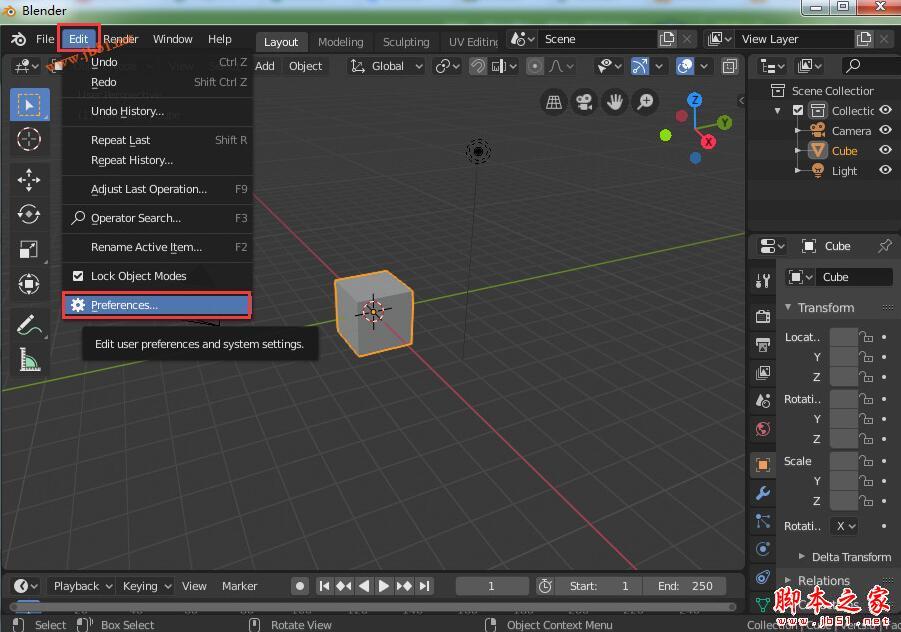Open the Playback dropdown
The height and width of the screenshot is (632, 901).
pyautogui.click(x=82, y=586)
